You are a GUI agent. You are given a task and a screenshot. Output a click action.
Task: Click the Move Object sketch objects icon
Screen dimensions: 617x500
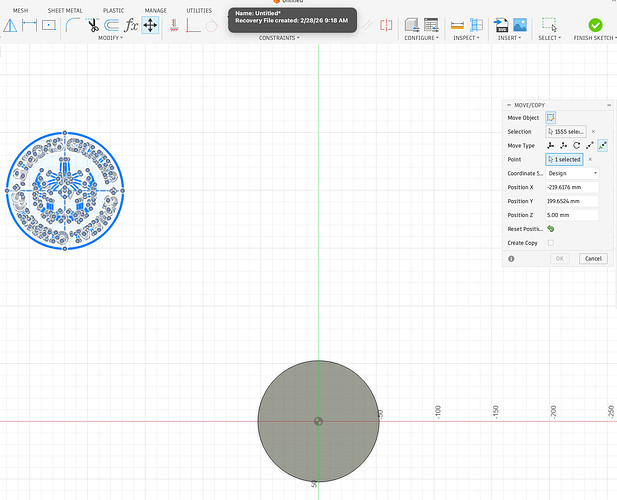[550, 118]
